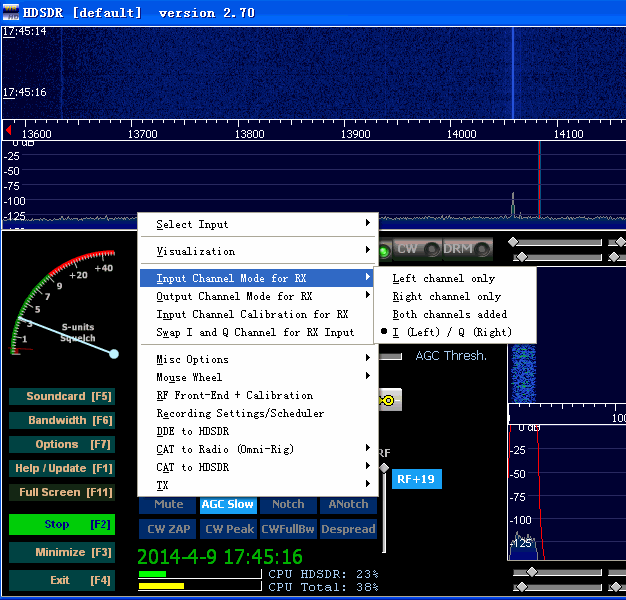Image resolution: width=626 pixels, height=600 pixels.
Task: Select DDE to HDSDR entry
Action: (258, 431)
